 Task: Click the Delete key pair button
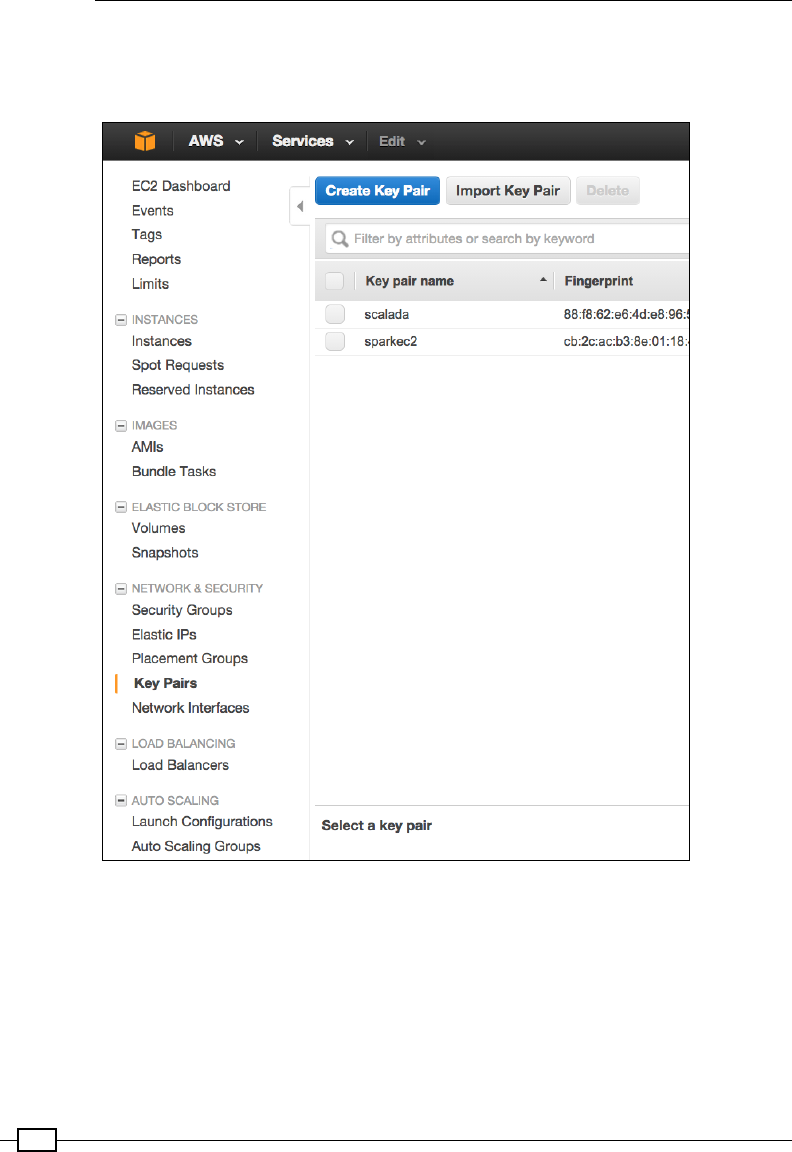(x=608, y=190)
